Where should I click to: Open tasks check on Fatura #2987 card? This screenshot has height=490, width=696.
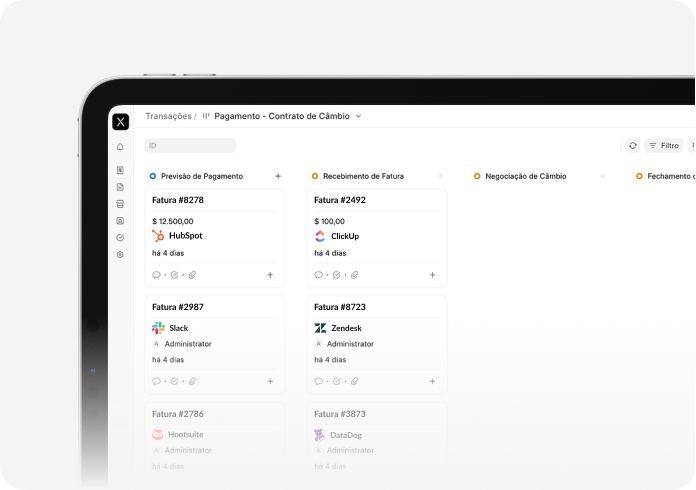click(x=174, y=381)
